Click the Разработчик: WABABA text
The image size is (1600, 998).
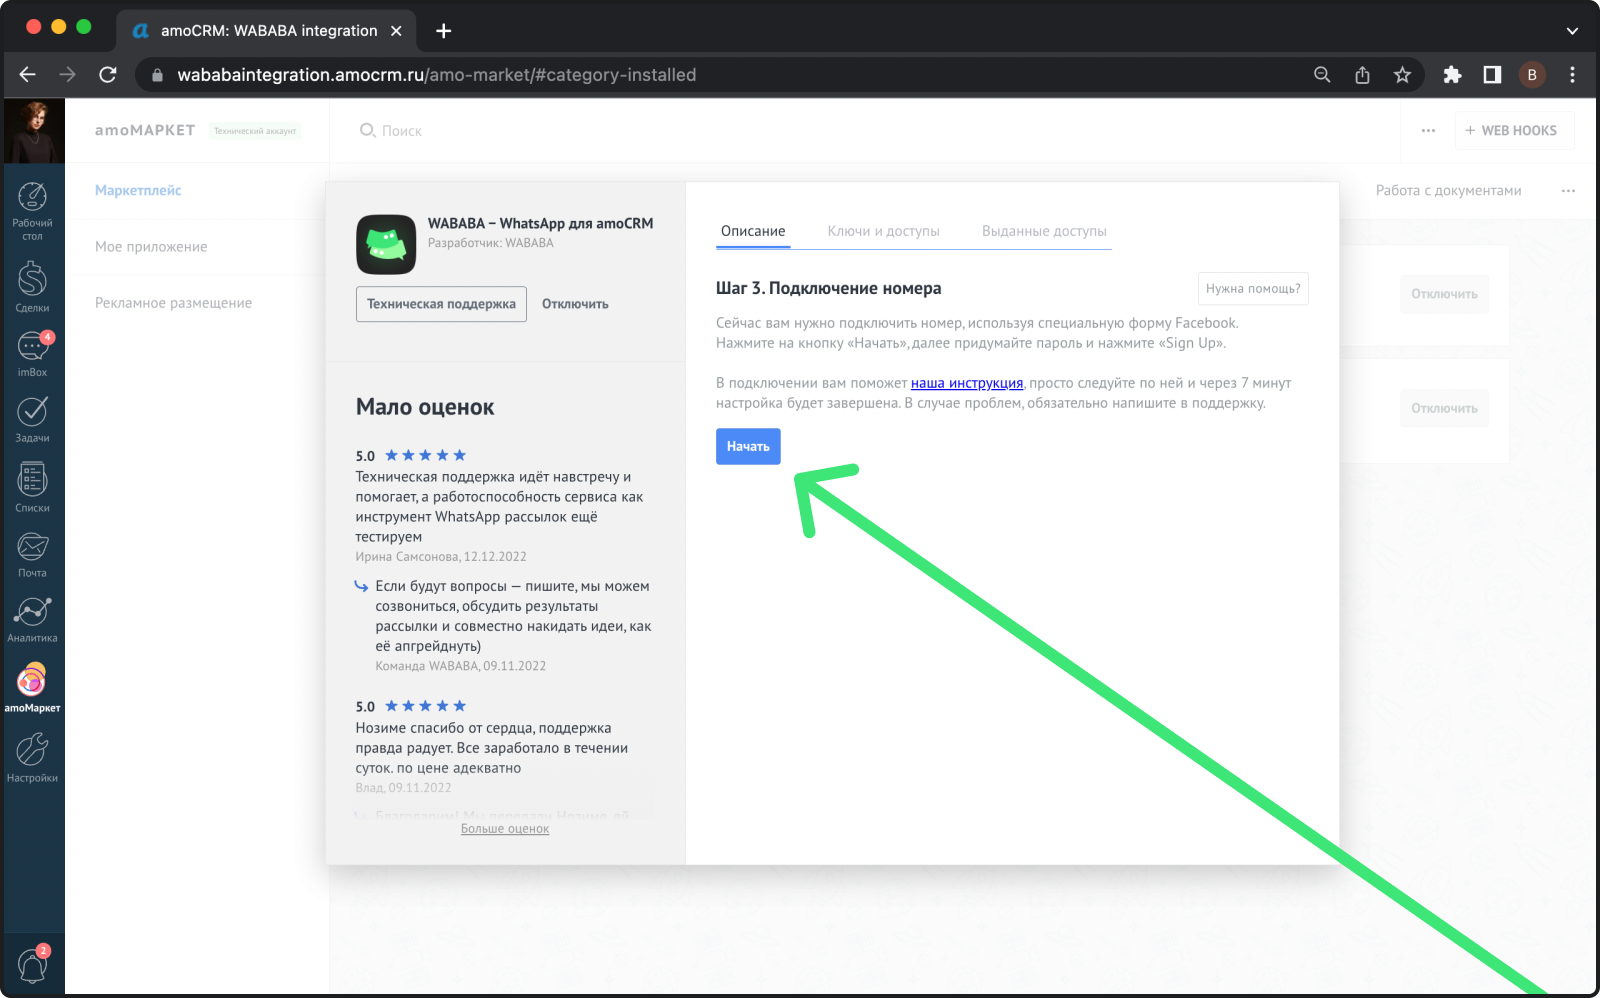(x=490, y=243)
